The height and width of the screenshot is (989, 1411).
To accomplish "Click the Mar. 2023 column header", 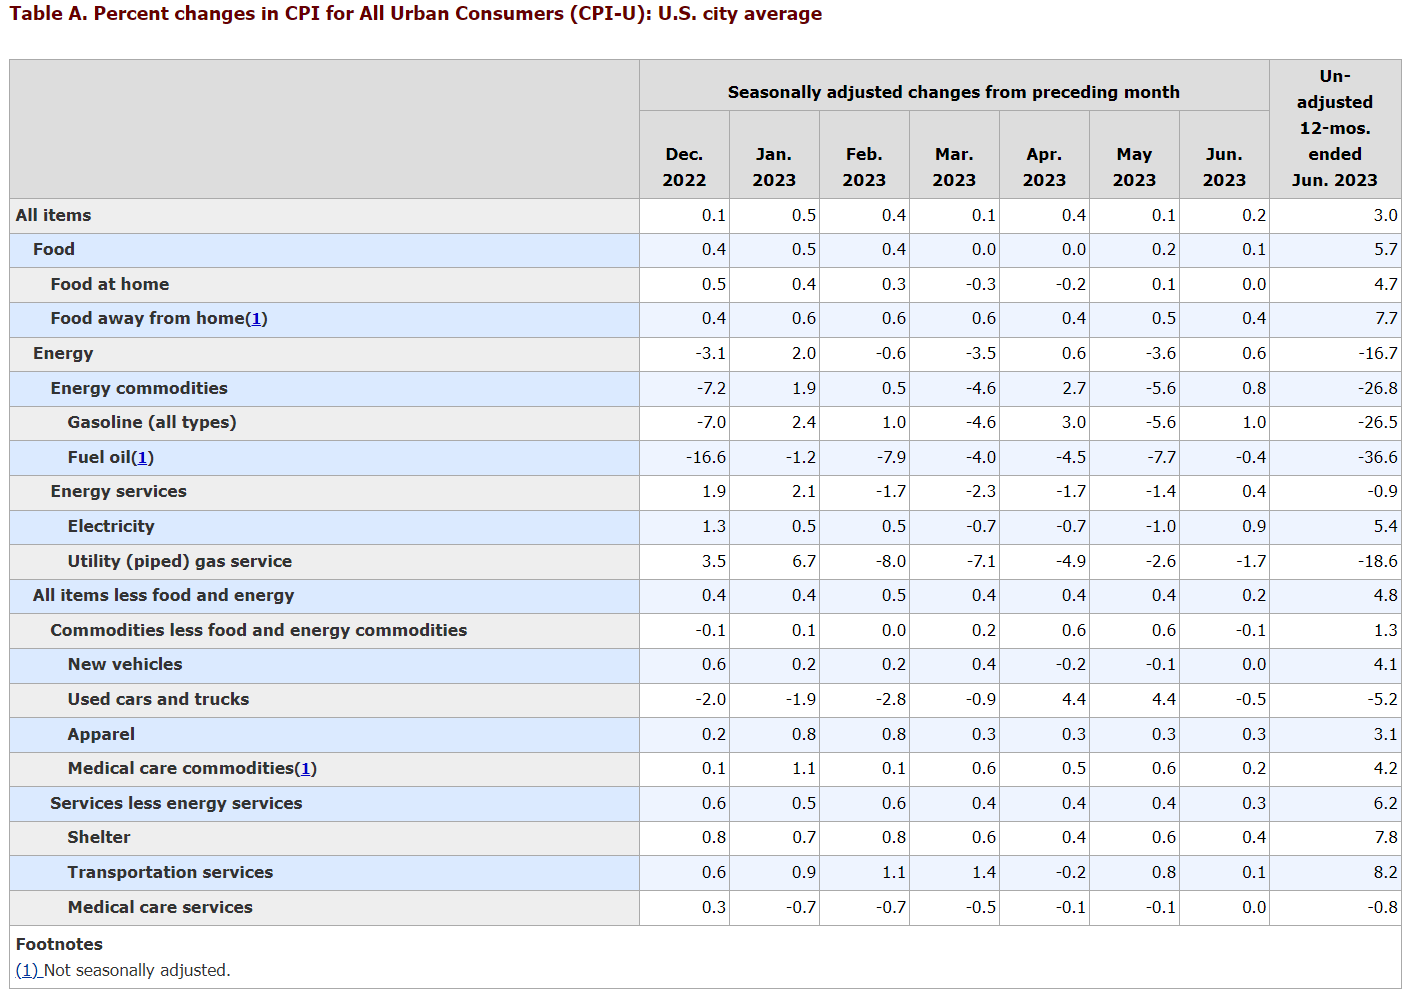I will pos(954,167).
